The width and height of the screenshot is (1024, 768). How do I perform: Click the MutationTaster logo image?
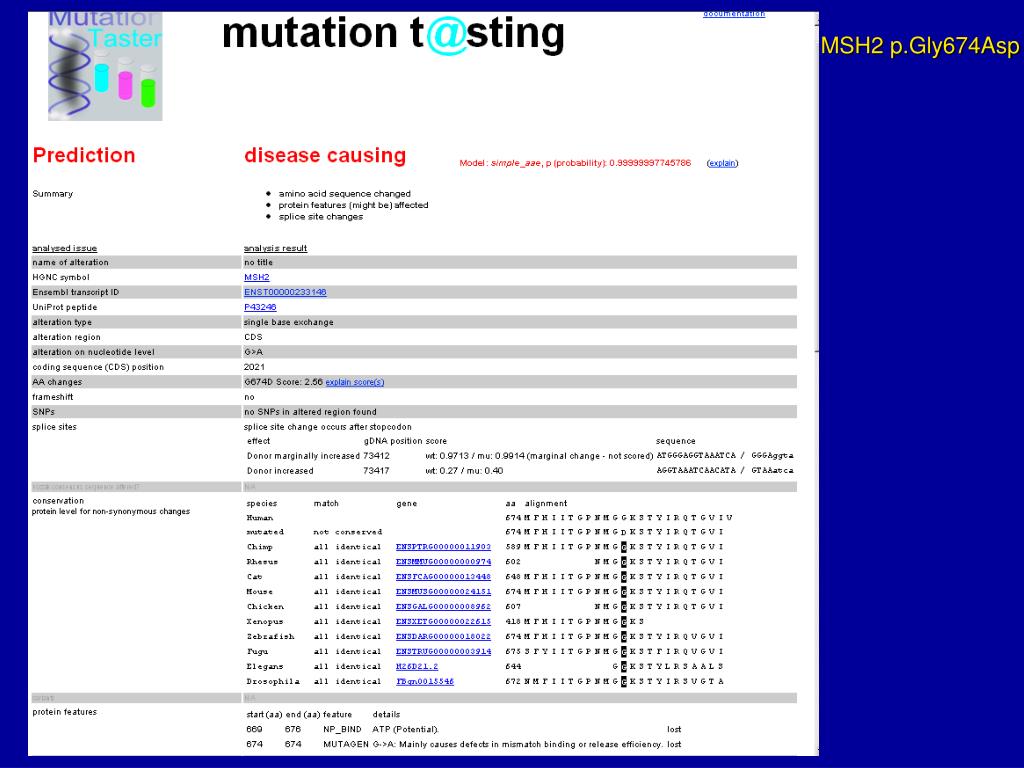(105, 66)
